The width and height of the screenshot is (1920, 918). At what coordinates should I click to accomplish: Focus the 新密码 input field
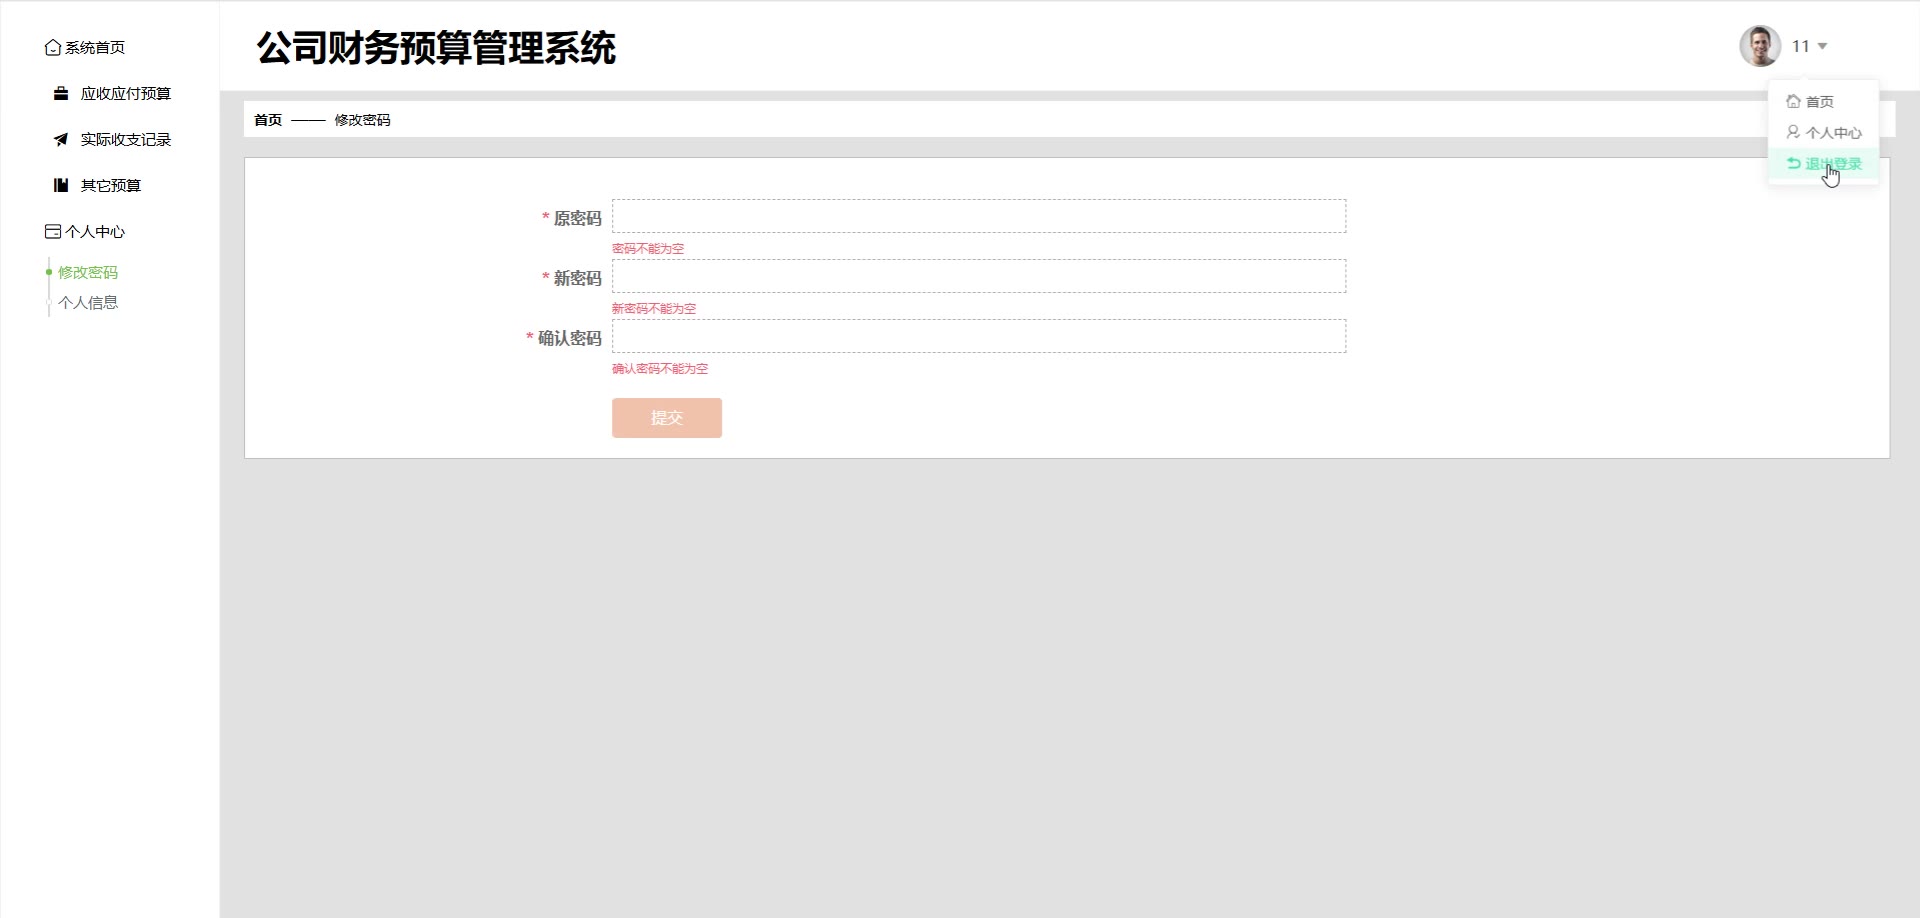979,276
